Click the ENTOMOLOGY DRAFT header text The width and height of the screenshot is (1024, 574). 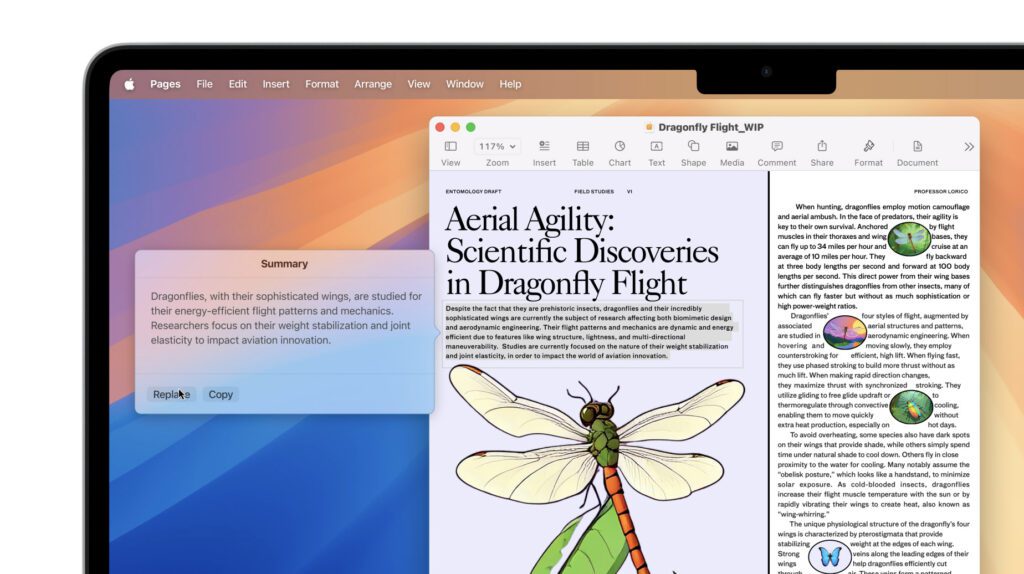473,192
